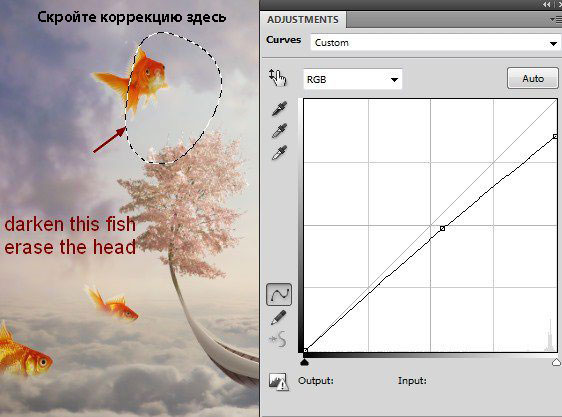Select the pencil draw curve tool

coord(278,318)
